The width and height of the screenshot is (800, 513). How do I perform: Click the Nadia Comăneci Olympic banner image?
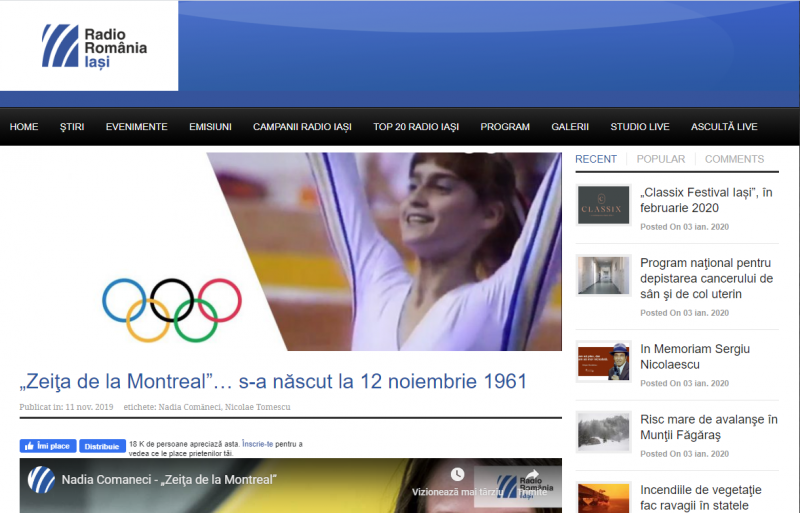[x=290, y=252]
